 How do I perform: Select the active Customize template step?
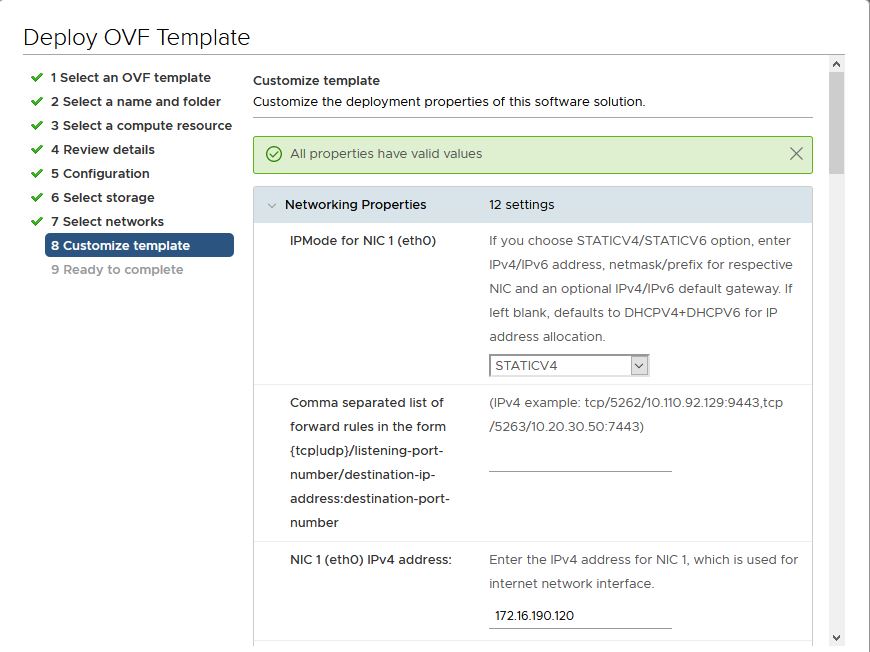click(x=139, y=245)
